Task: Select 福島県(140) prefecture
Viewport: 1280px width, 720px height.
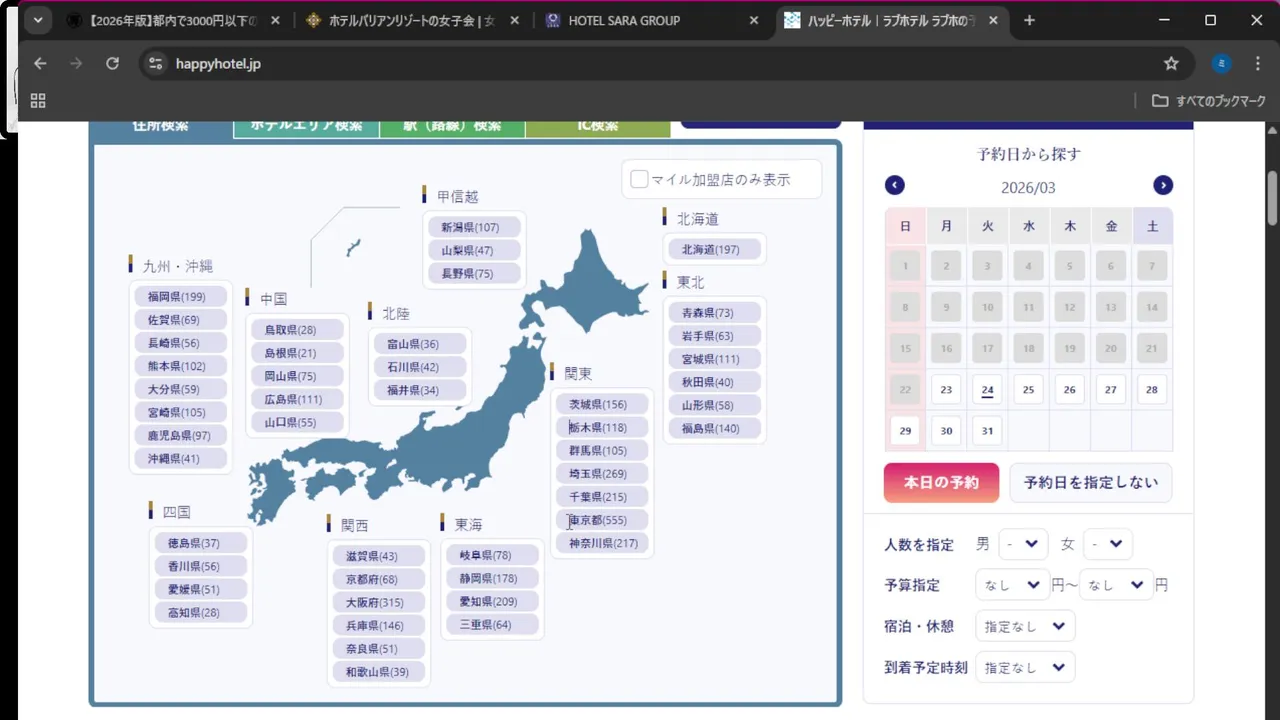Action: click(x=715, y=428)
